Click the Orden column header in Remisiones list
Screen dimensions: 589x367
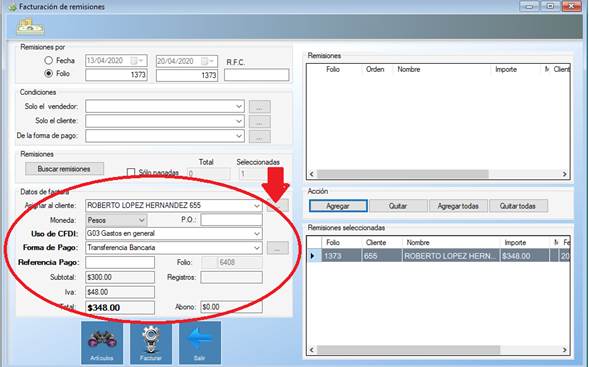(375, 69)
